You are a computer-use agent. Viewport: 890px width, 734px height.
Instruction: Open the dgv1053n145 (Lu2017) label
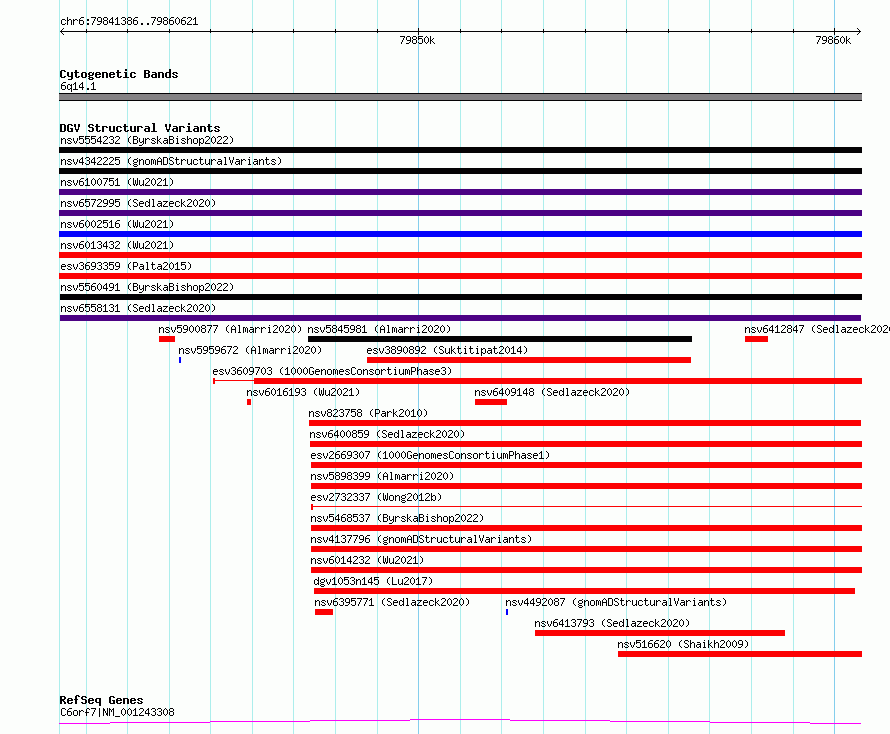373,581
